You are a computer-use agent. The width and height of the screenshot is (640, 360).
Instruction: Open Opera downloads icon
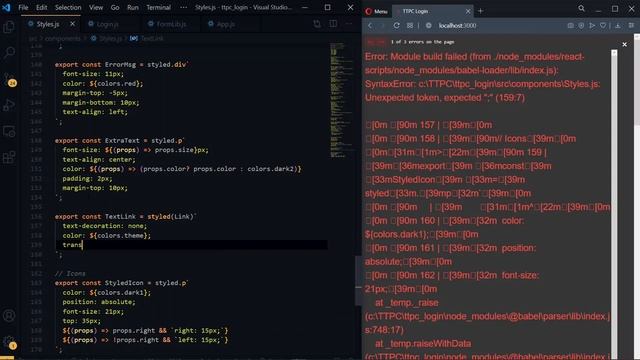tap(618, 25)
